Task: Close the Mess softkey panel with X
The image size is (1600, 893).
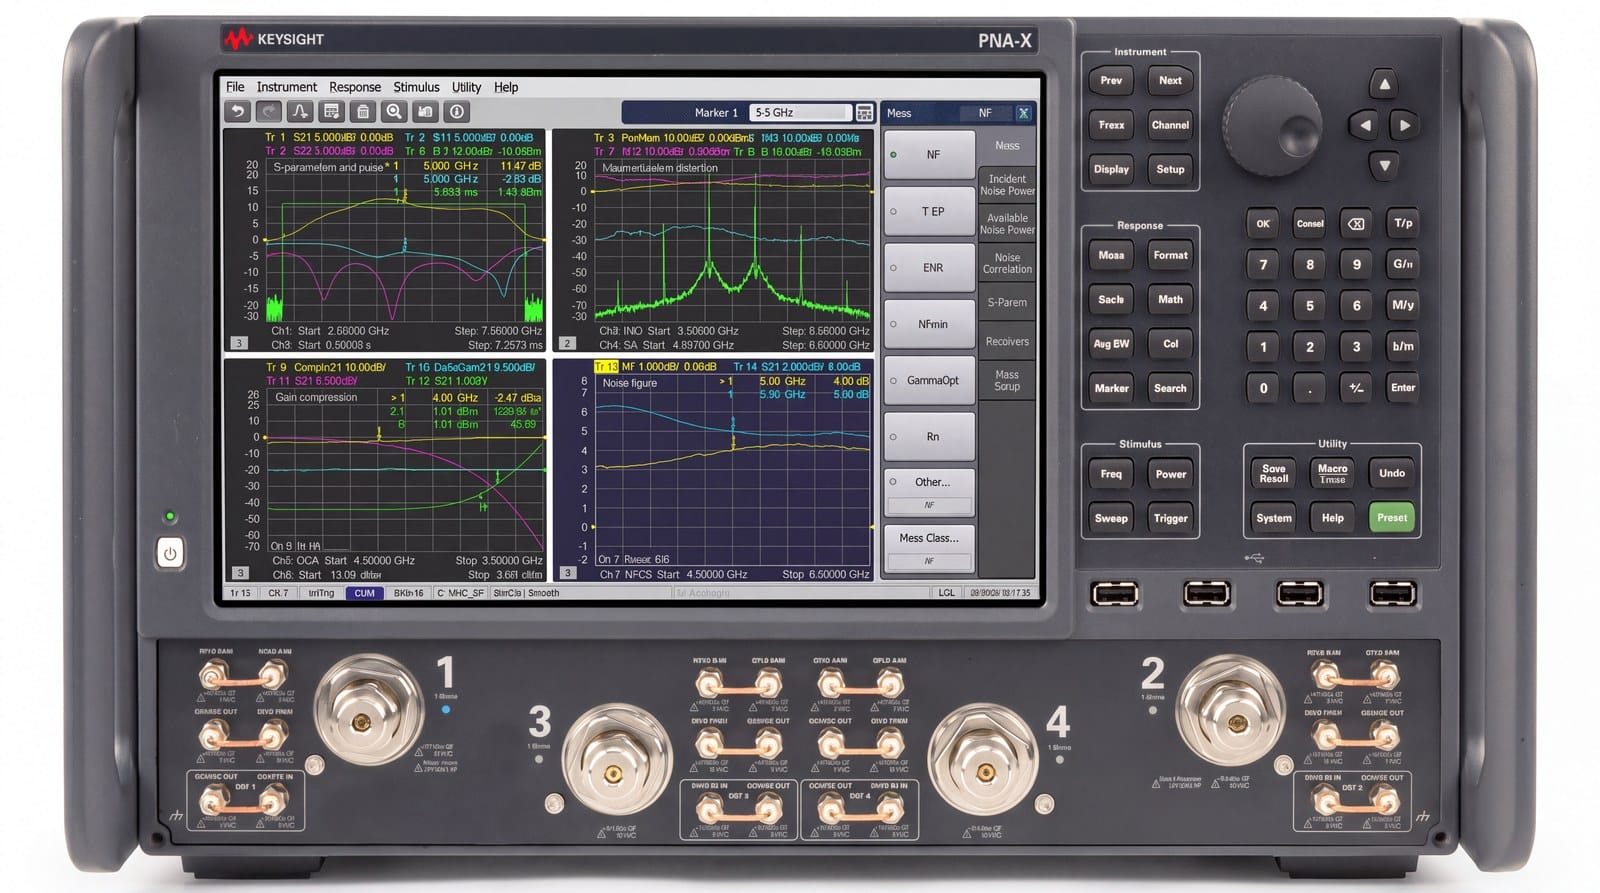Action: (1023, 113)
